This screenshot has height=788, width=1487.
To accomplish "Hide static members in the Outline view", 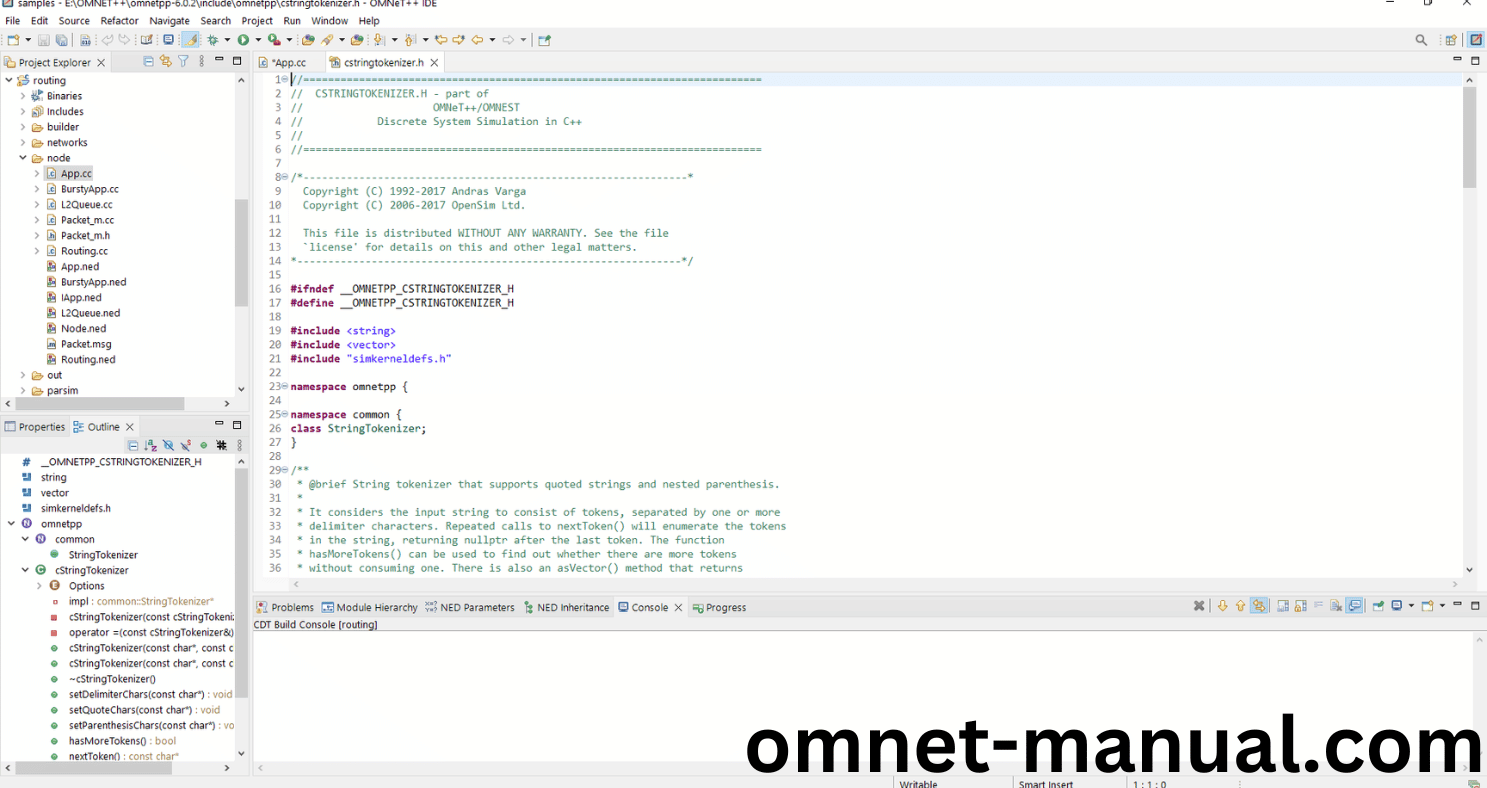I will click(184, 445).
